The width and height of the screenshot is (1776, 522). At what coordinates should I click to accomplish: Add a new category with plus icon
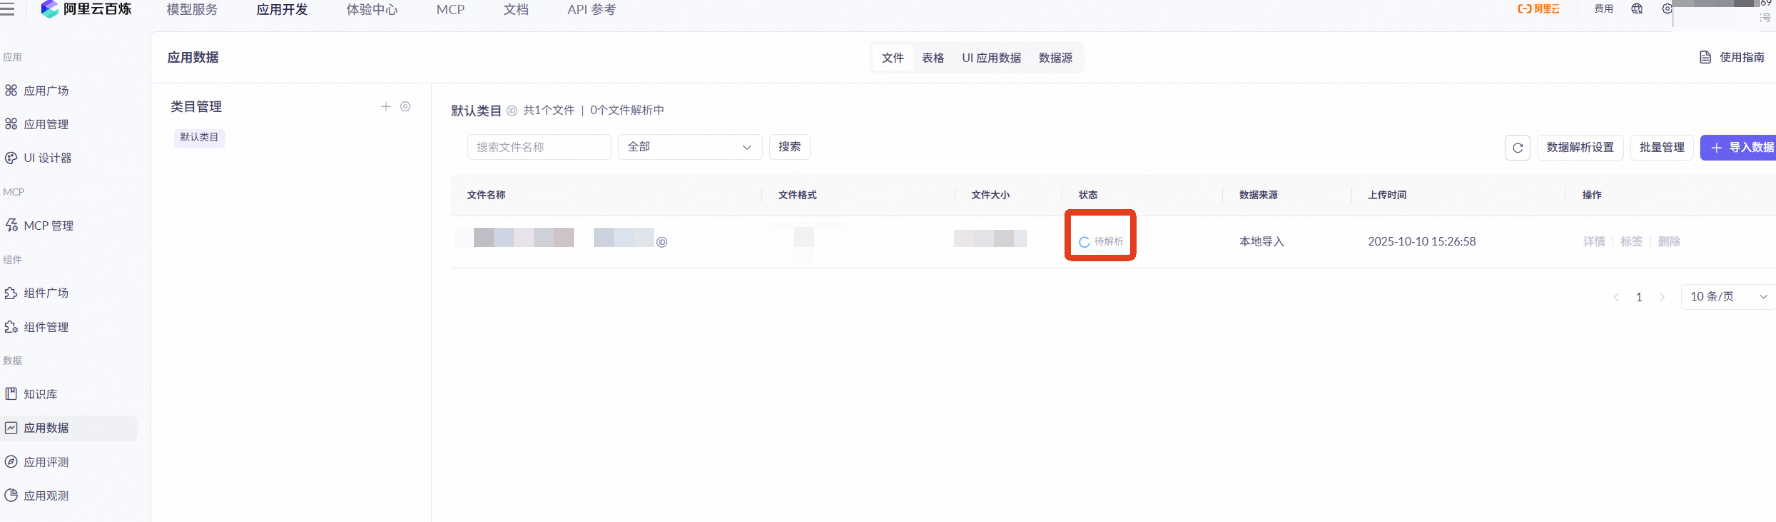point(386,106)
